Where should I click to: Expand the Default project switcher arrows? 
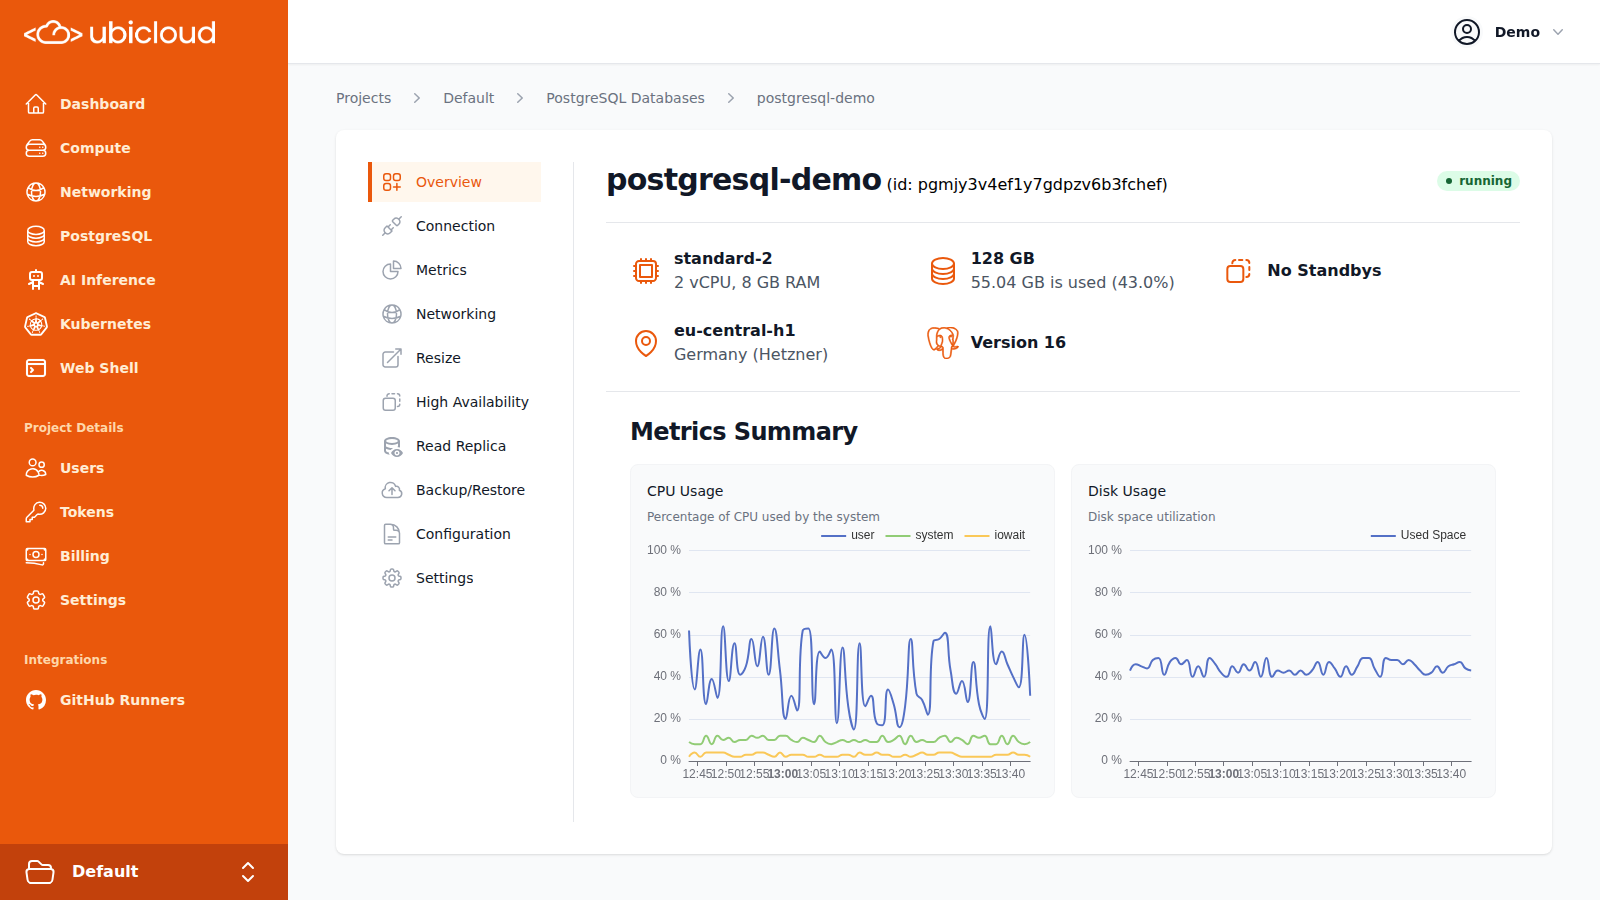(x=248, y=872)
